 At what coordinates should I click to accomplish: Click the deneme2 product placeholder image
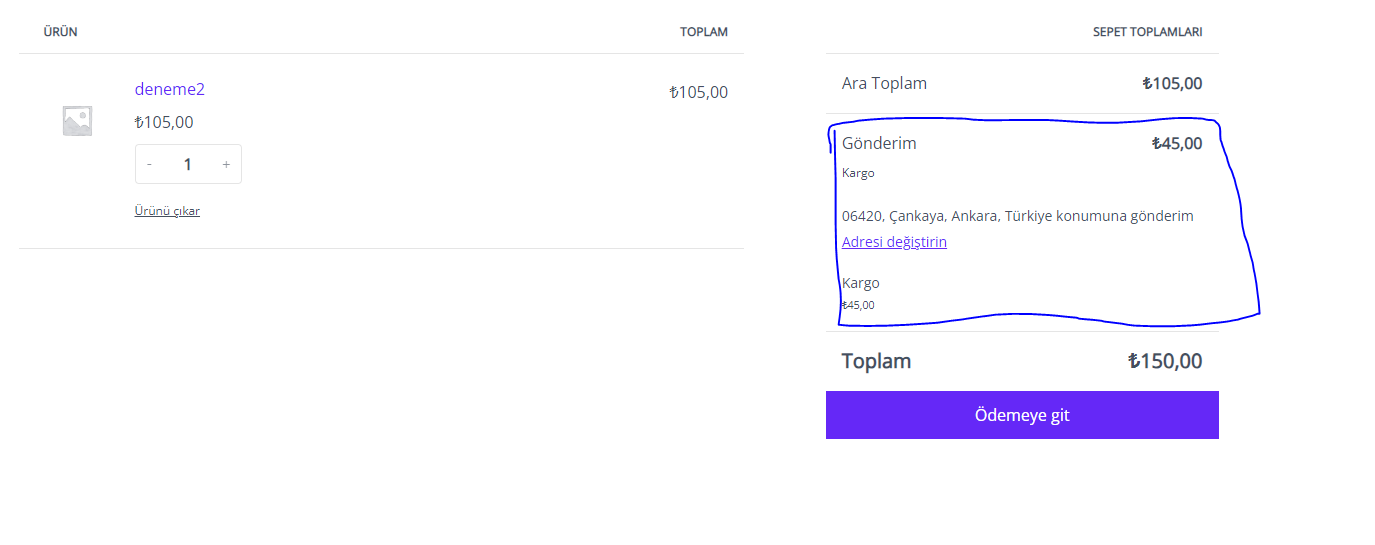pos(77,121)
